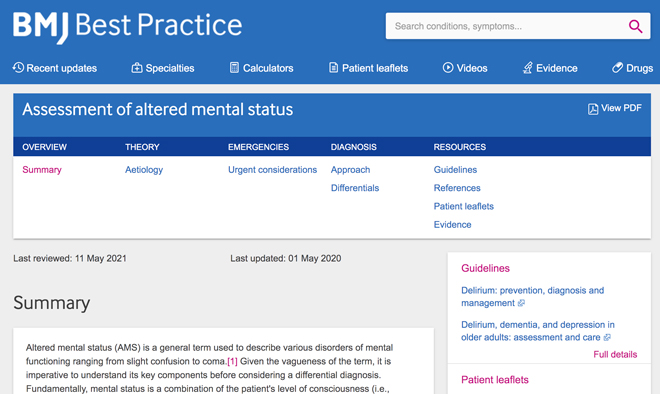The height and width of the screenshot is (394, 660).
Task: Open Evidence in the top navigation
Action: (x=550, y=68)
